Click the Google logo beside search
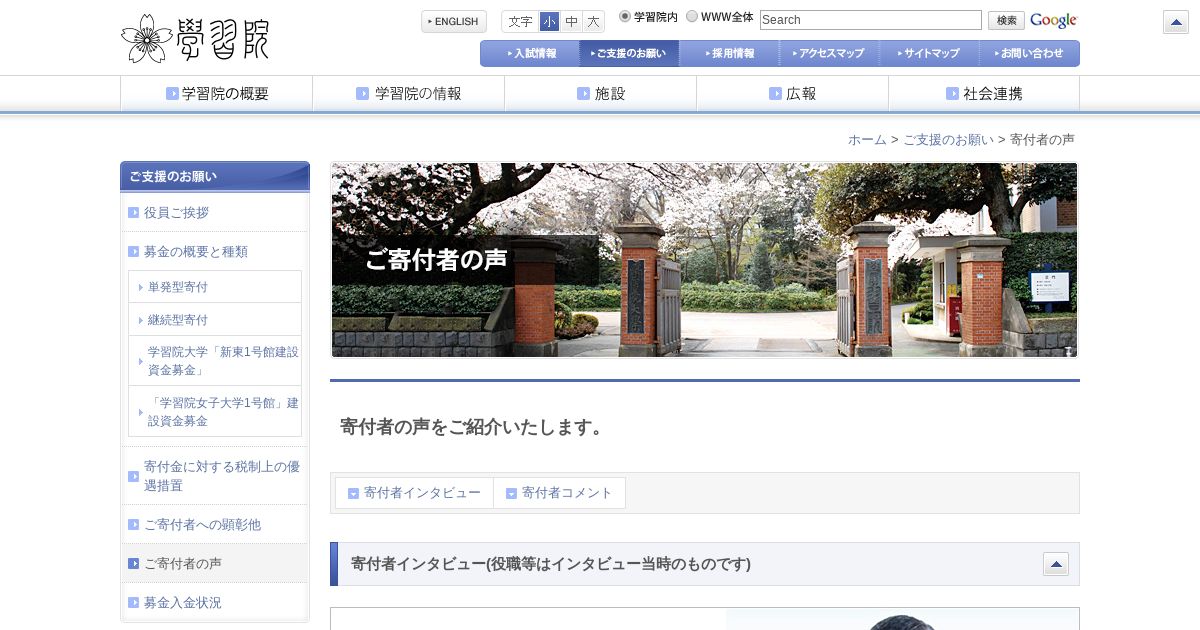Screen dimensions: 1200x630 [x=1053, y=21]
